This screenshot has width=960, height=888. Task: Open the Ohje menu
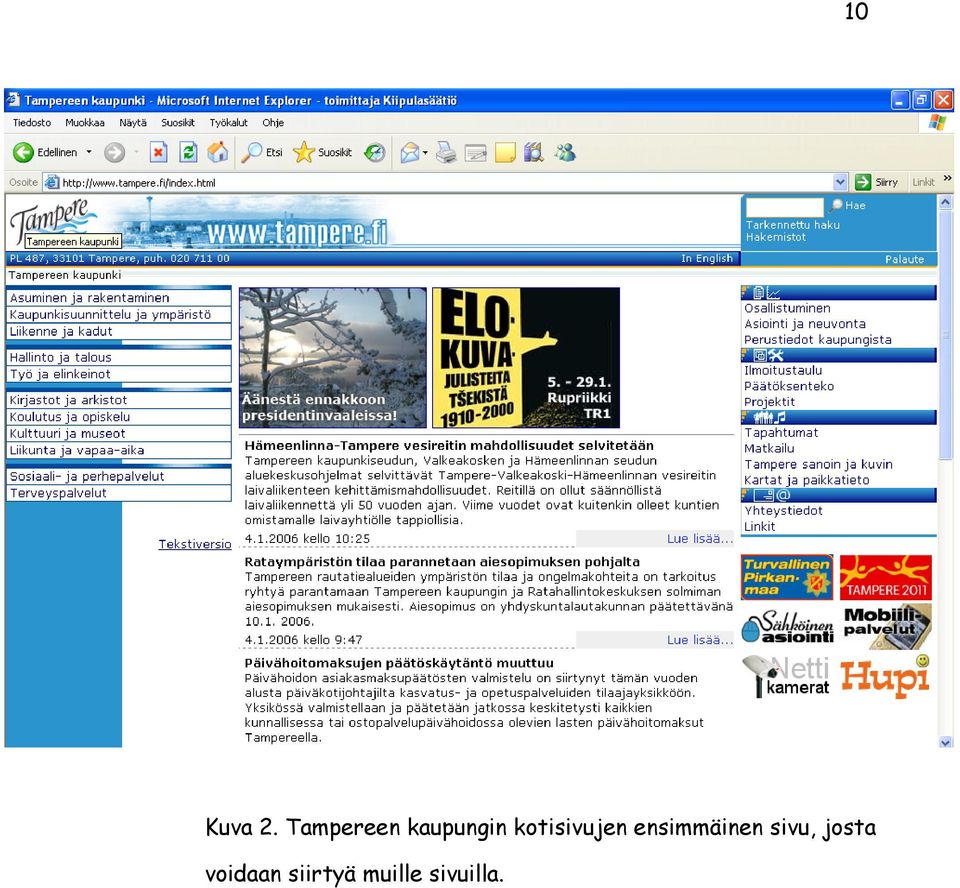[x=273, y=122]
